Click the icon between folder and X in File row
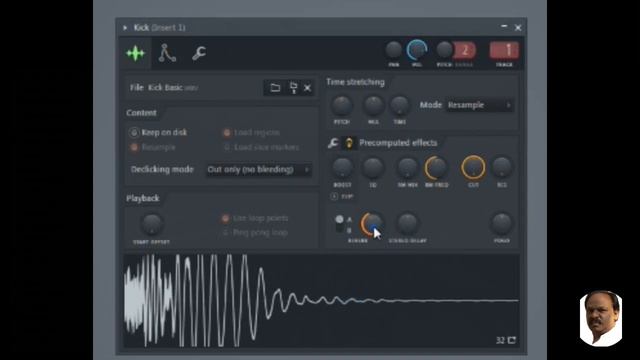Screen dimensions: 640x360 click(x=293, y=87)
